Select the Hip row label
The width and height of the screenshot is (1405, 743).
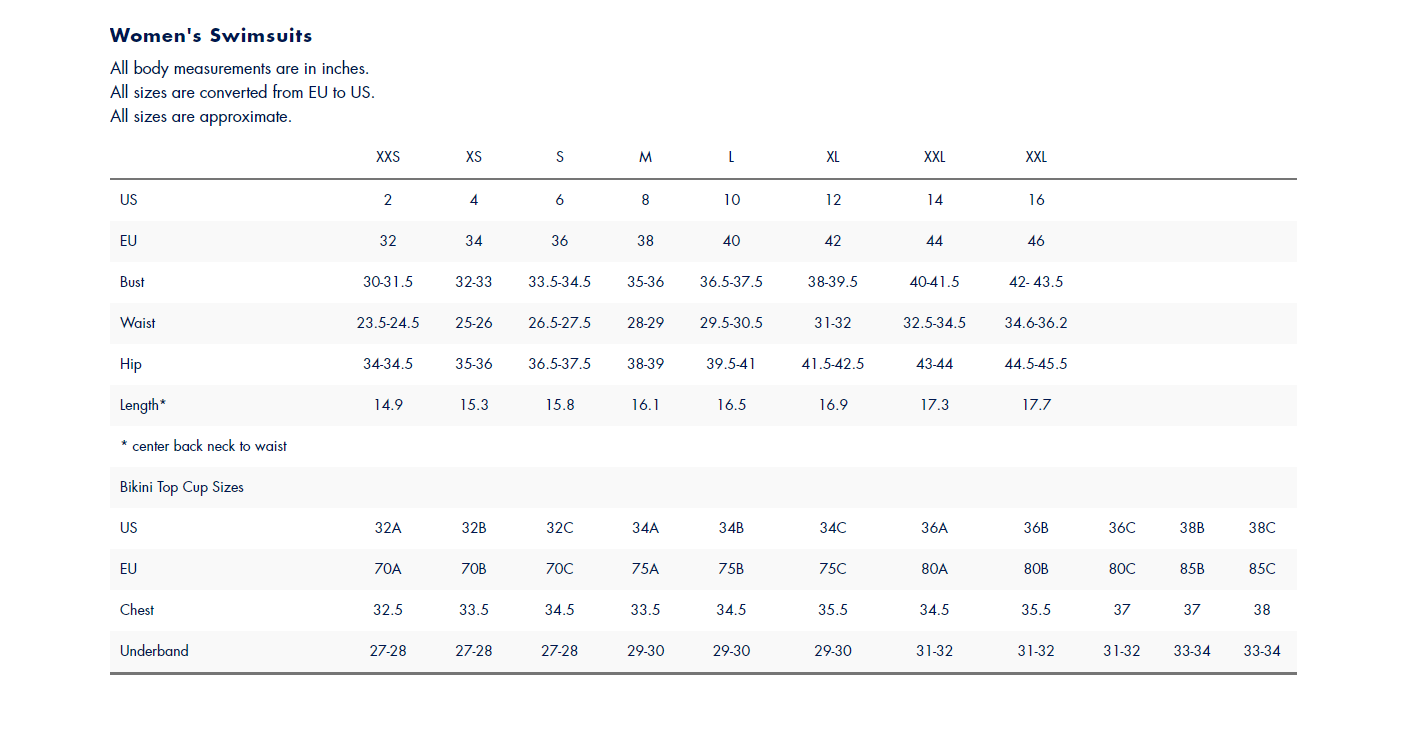point(131,365)
